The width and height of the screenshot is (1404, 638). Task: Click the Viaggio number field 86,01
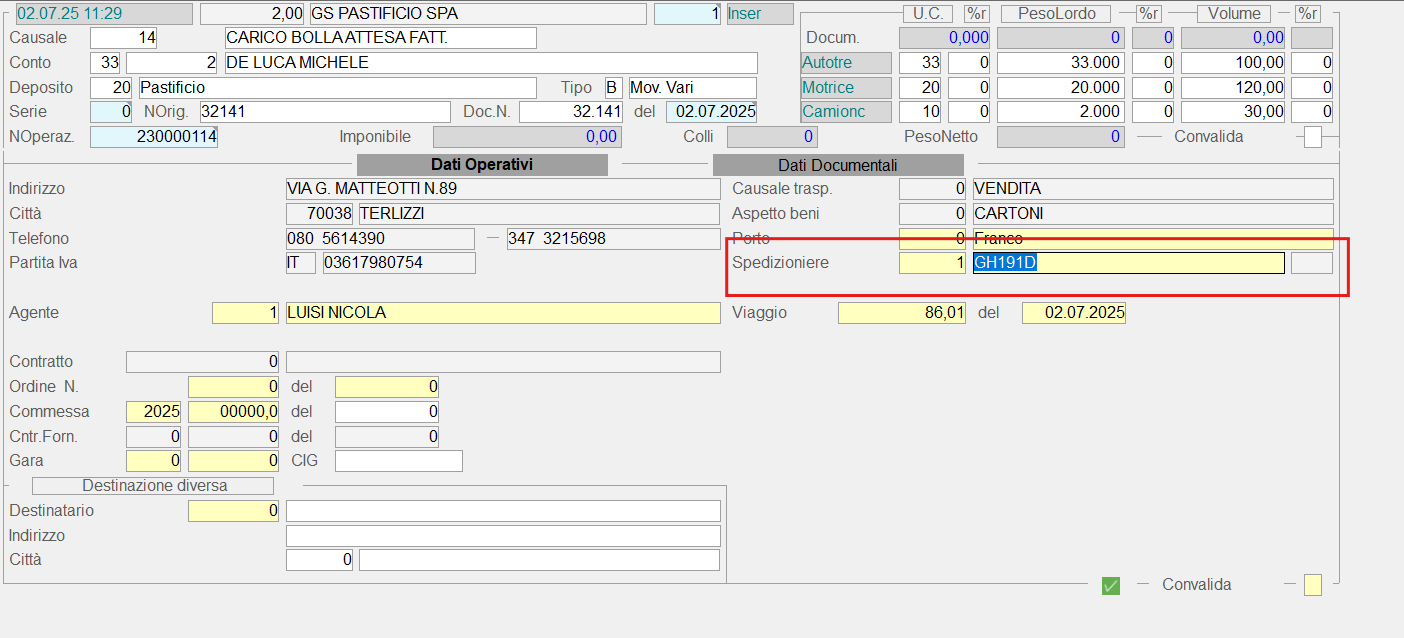(x=902, y=313)
